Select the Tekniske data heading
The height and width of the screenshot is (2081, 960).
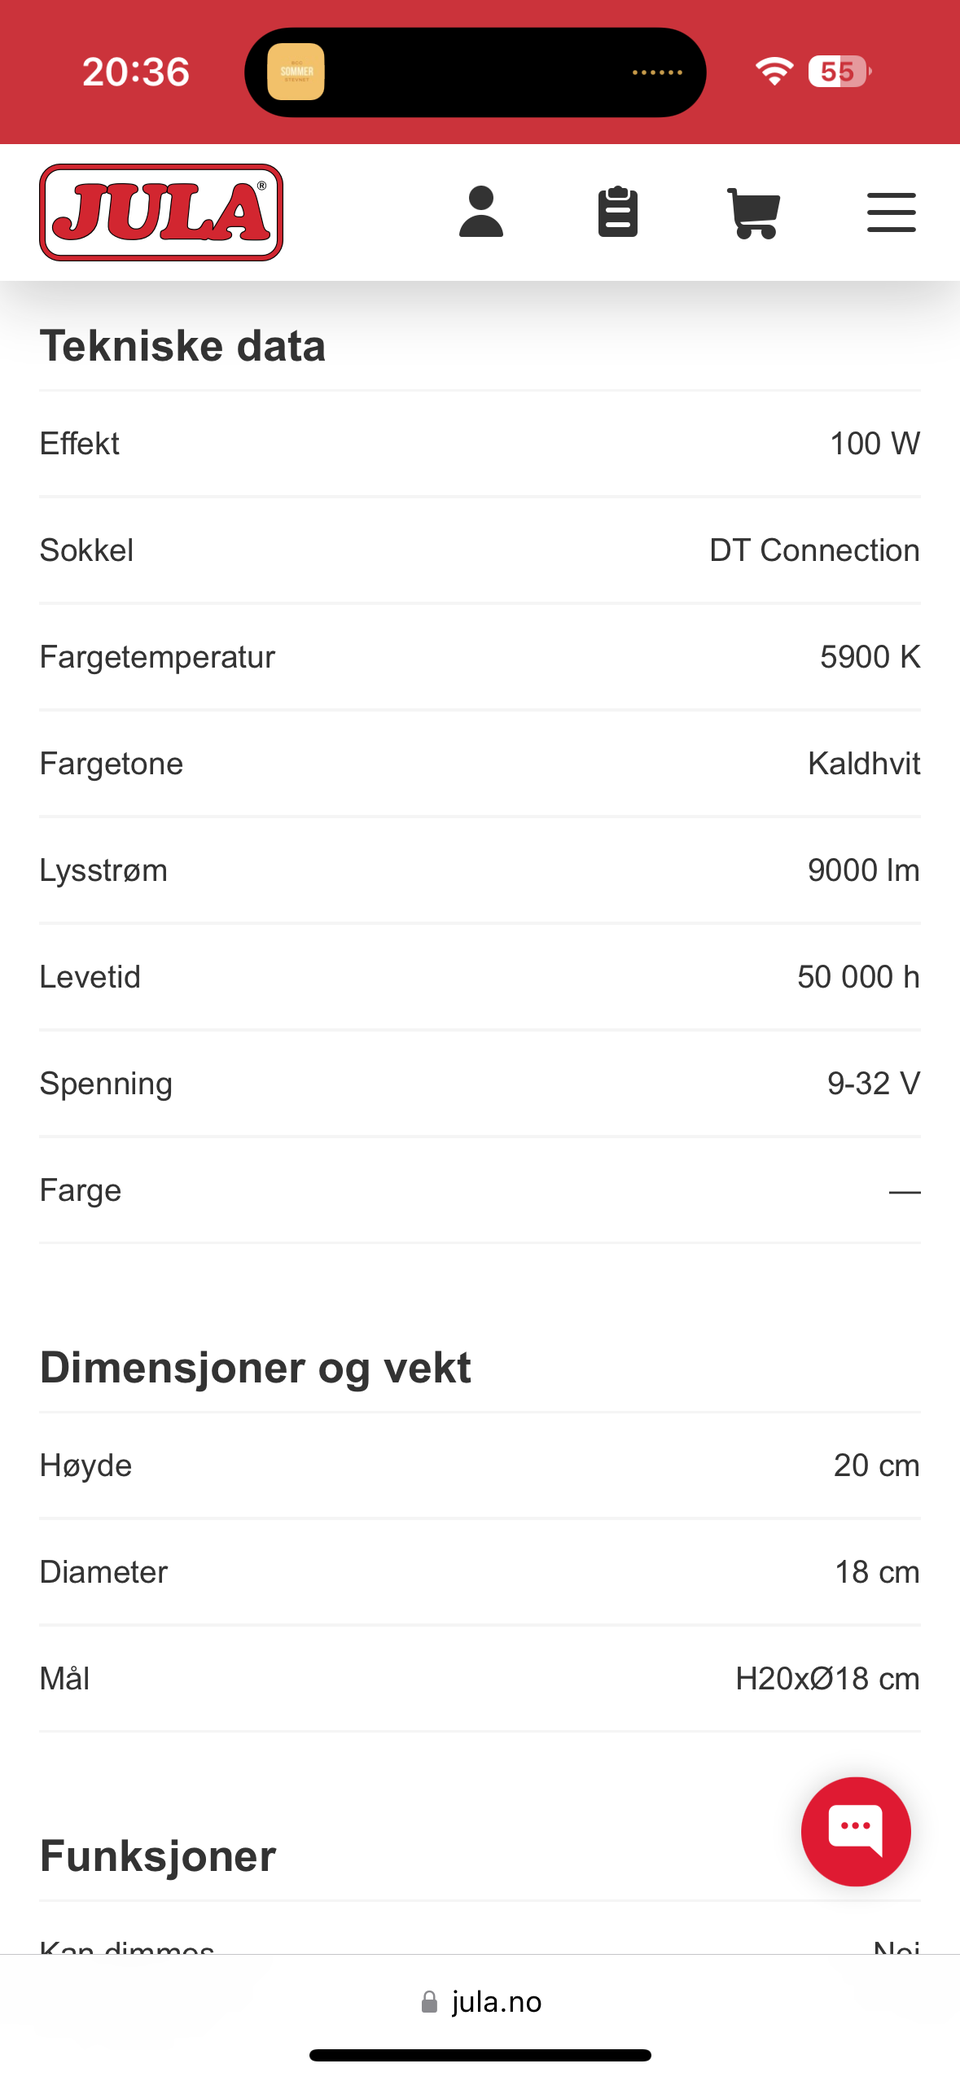[183, 346]
